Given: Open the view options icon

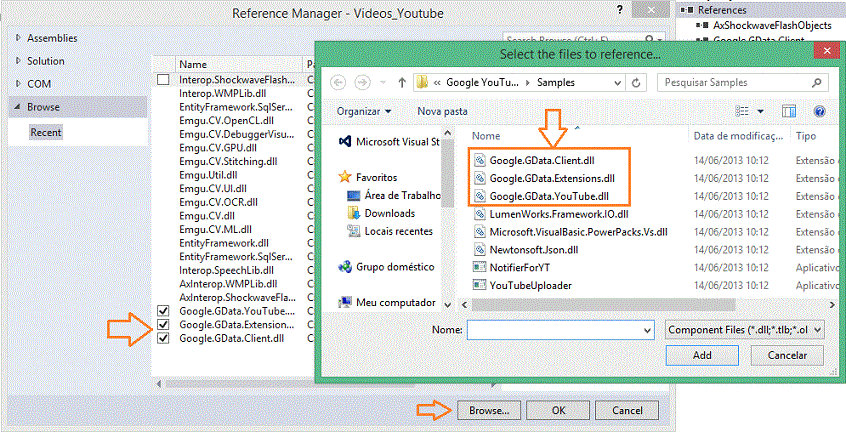Looking at the screenshot, I should coord(742,111).
